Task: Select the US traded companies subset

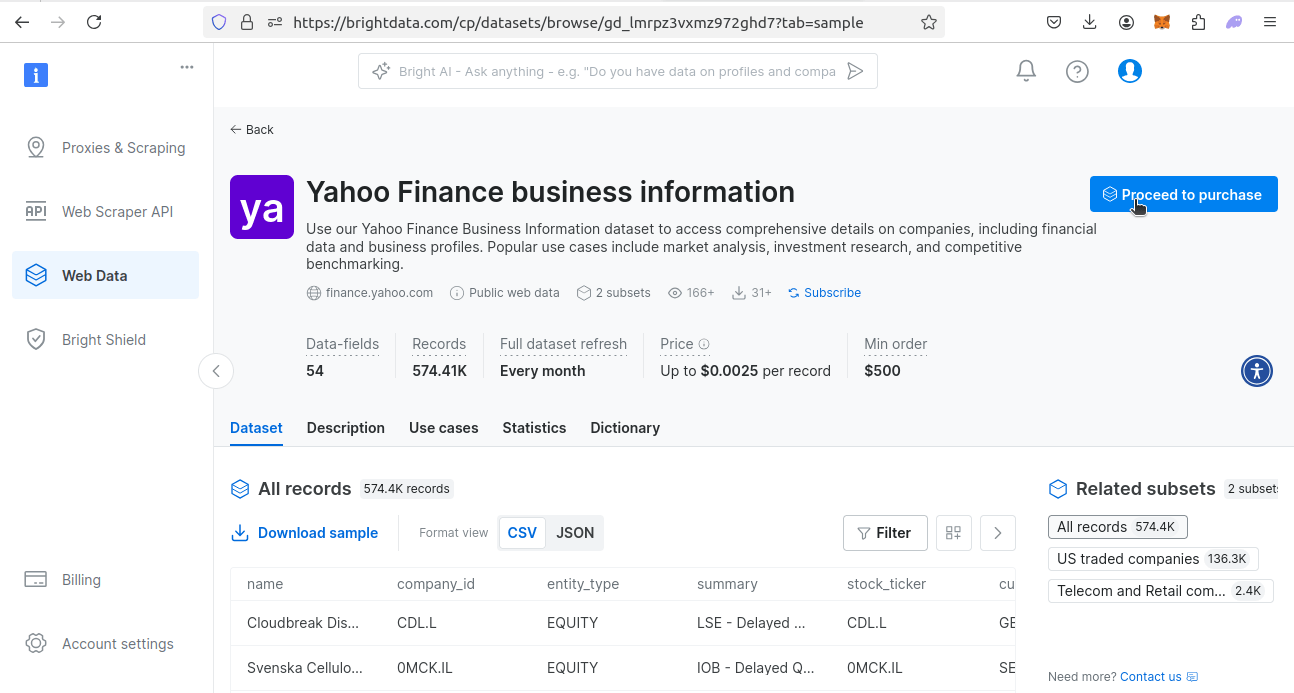Action: (x=1152, y=559)
